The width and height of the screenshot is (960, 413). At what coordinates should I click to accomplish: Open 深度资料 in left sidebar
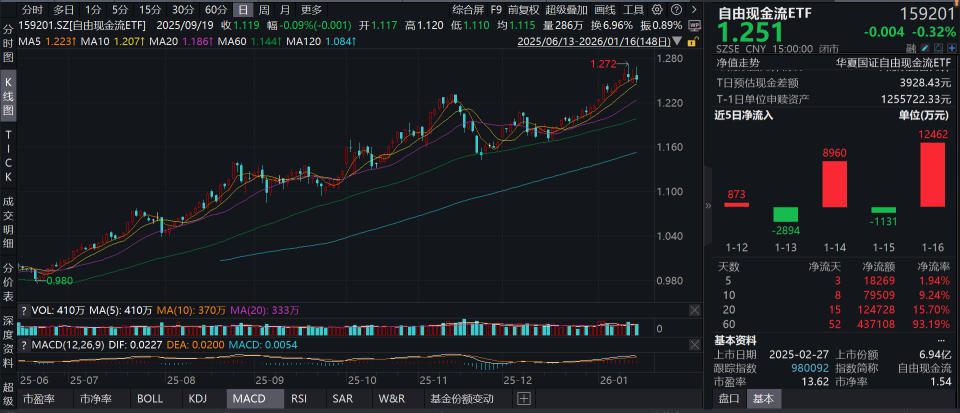9,343
